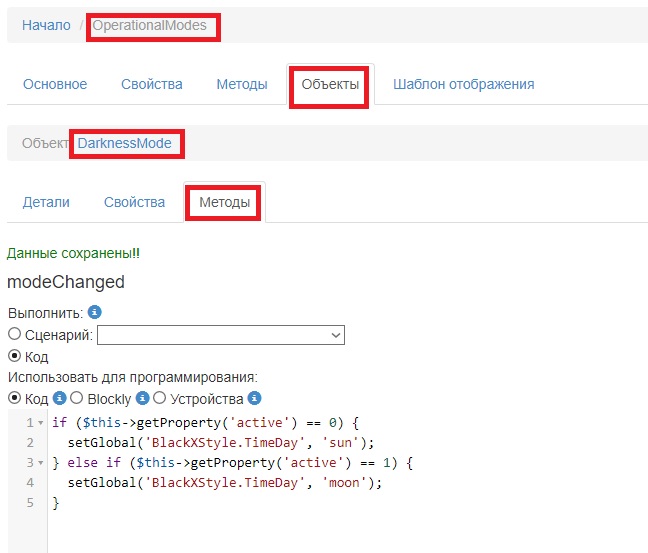Open the class Методы tab in top row
The image size is (648, 553).
(241, 84)
